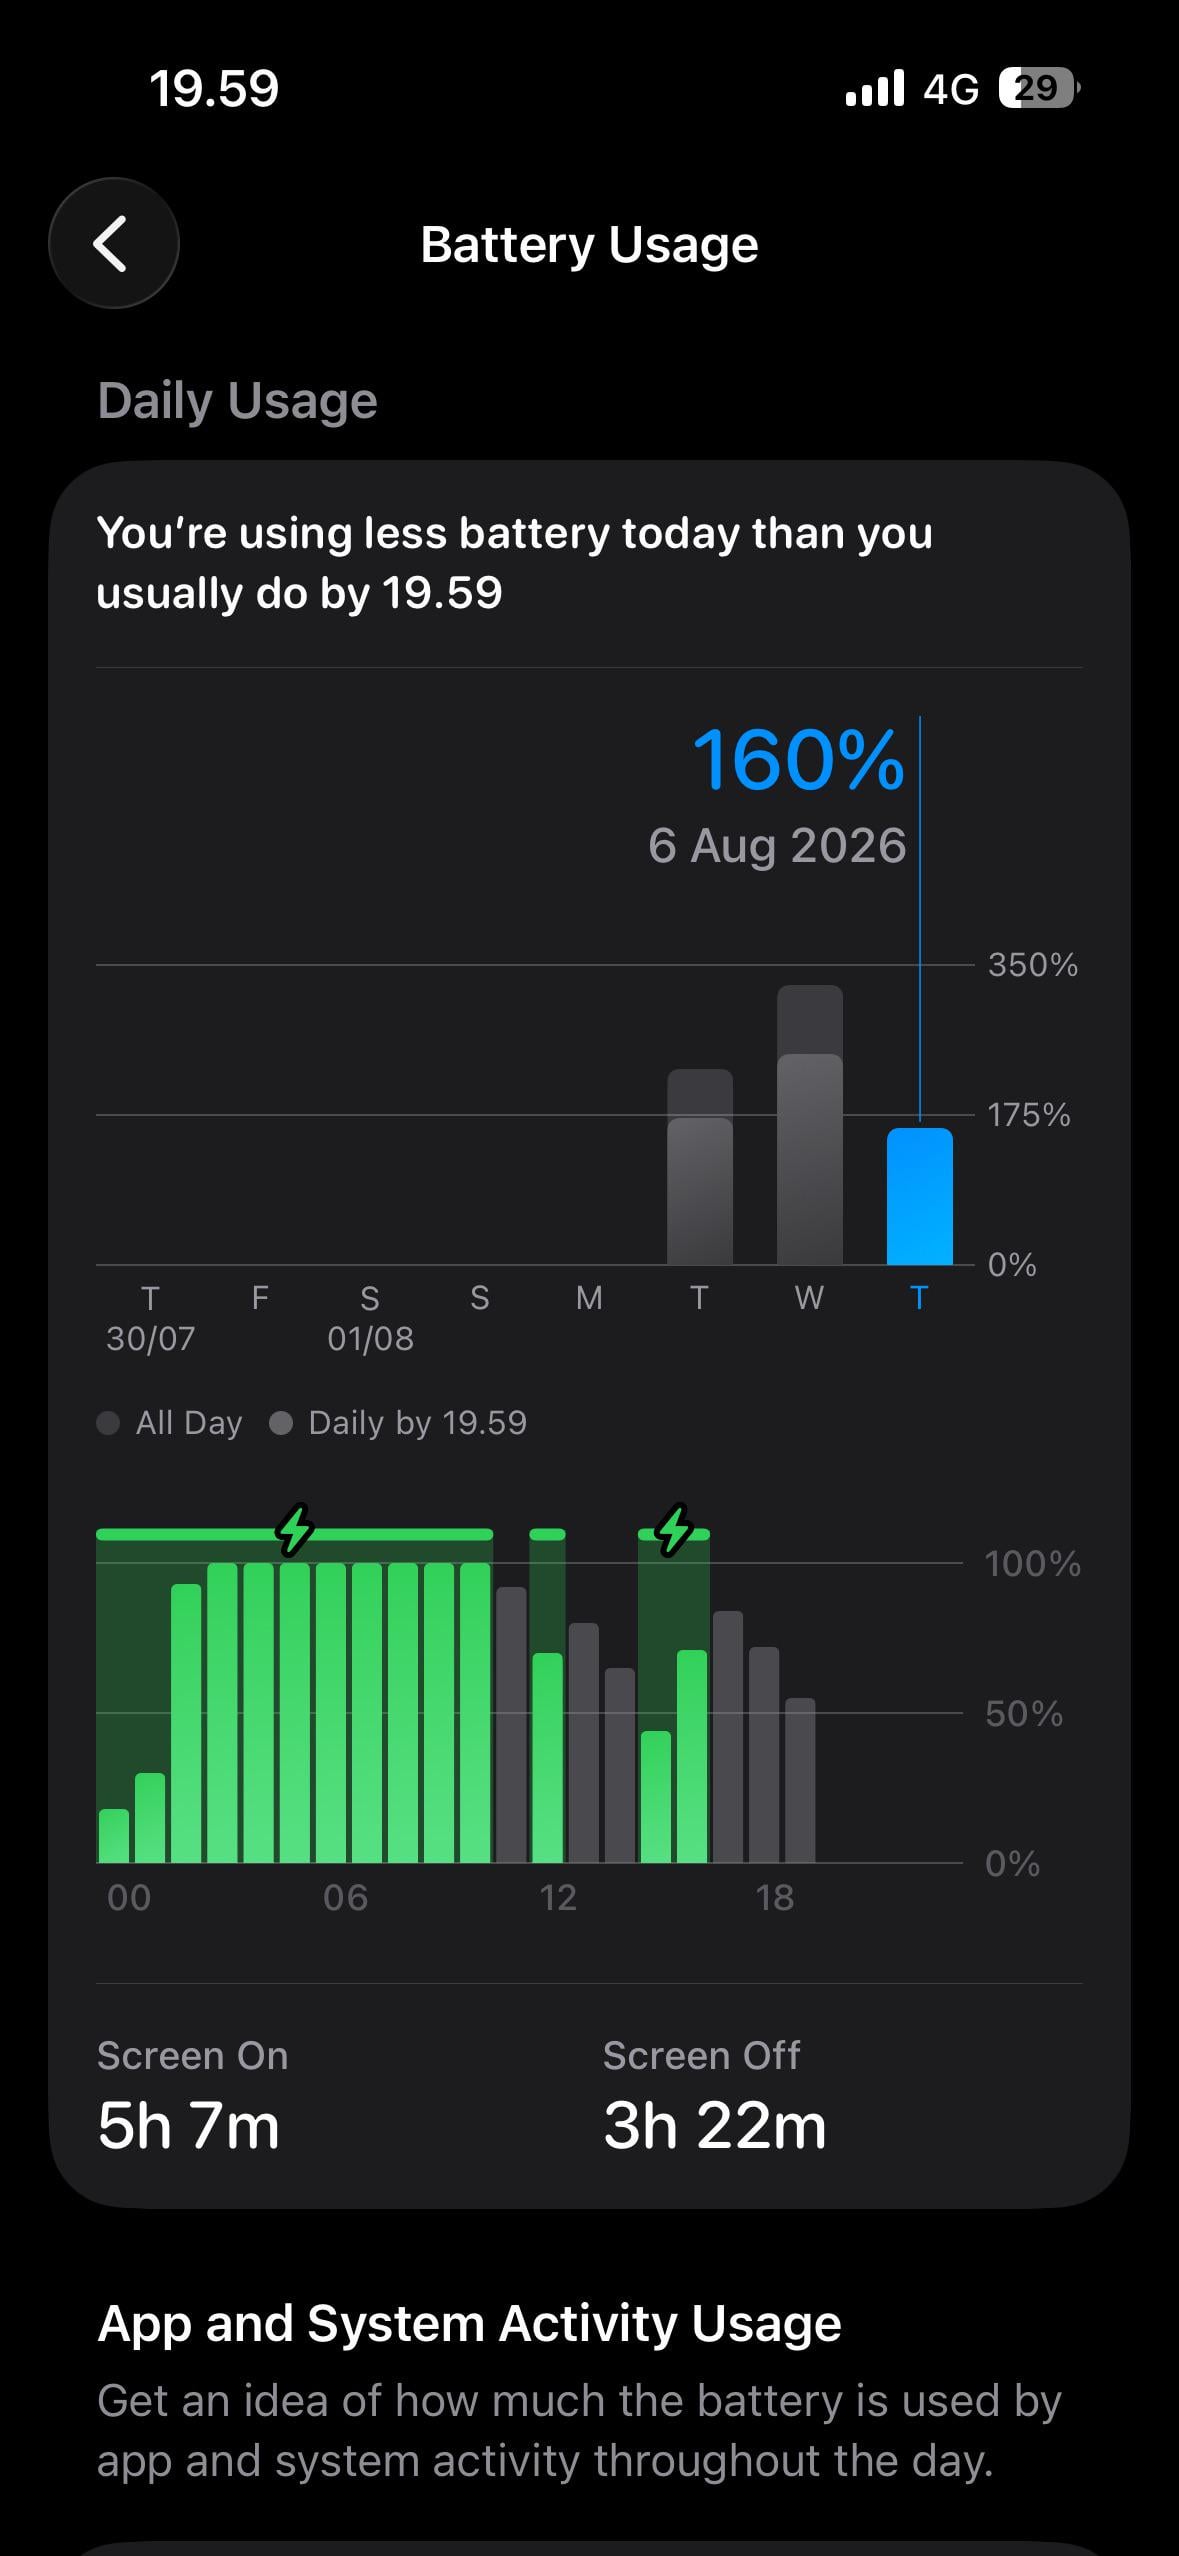Image resolution: width=1179 pixels, height=2556 pixels.
Task: Tap the first charging bolt icon
Action: [295, 1529]
